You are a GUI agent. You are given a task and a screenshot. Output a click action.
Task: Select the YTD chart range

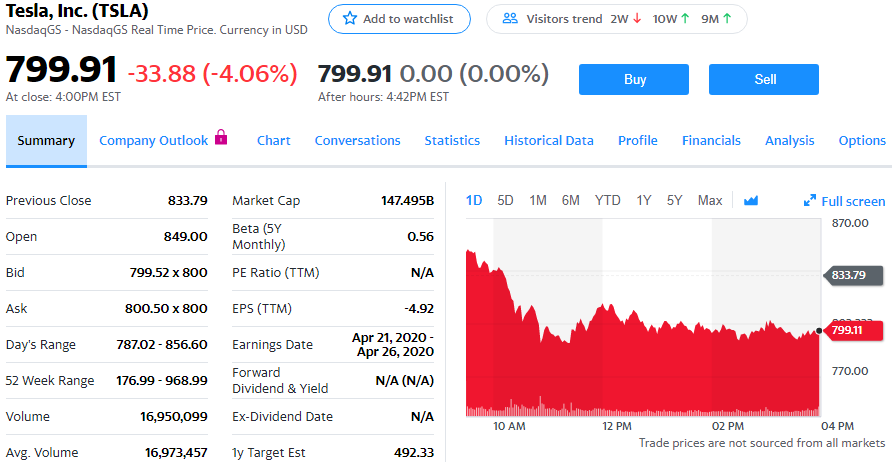point(608,201)
